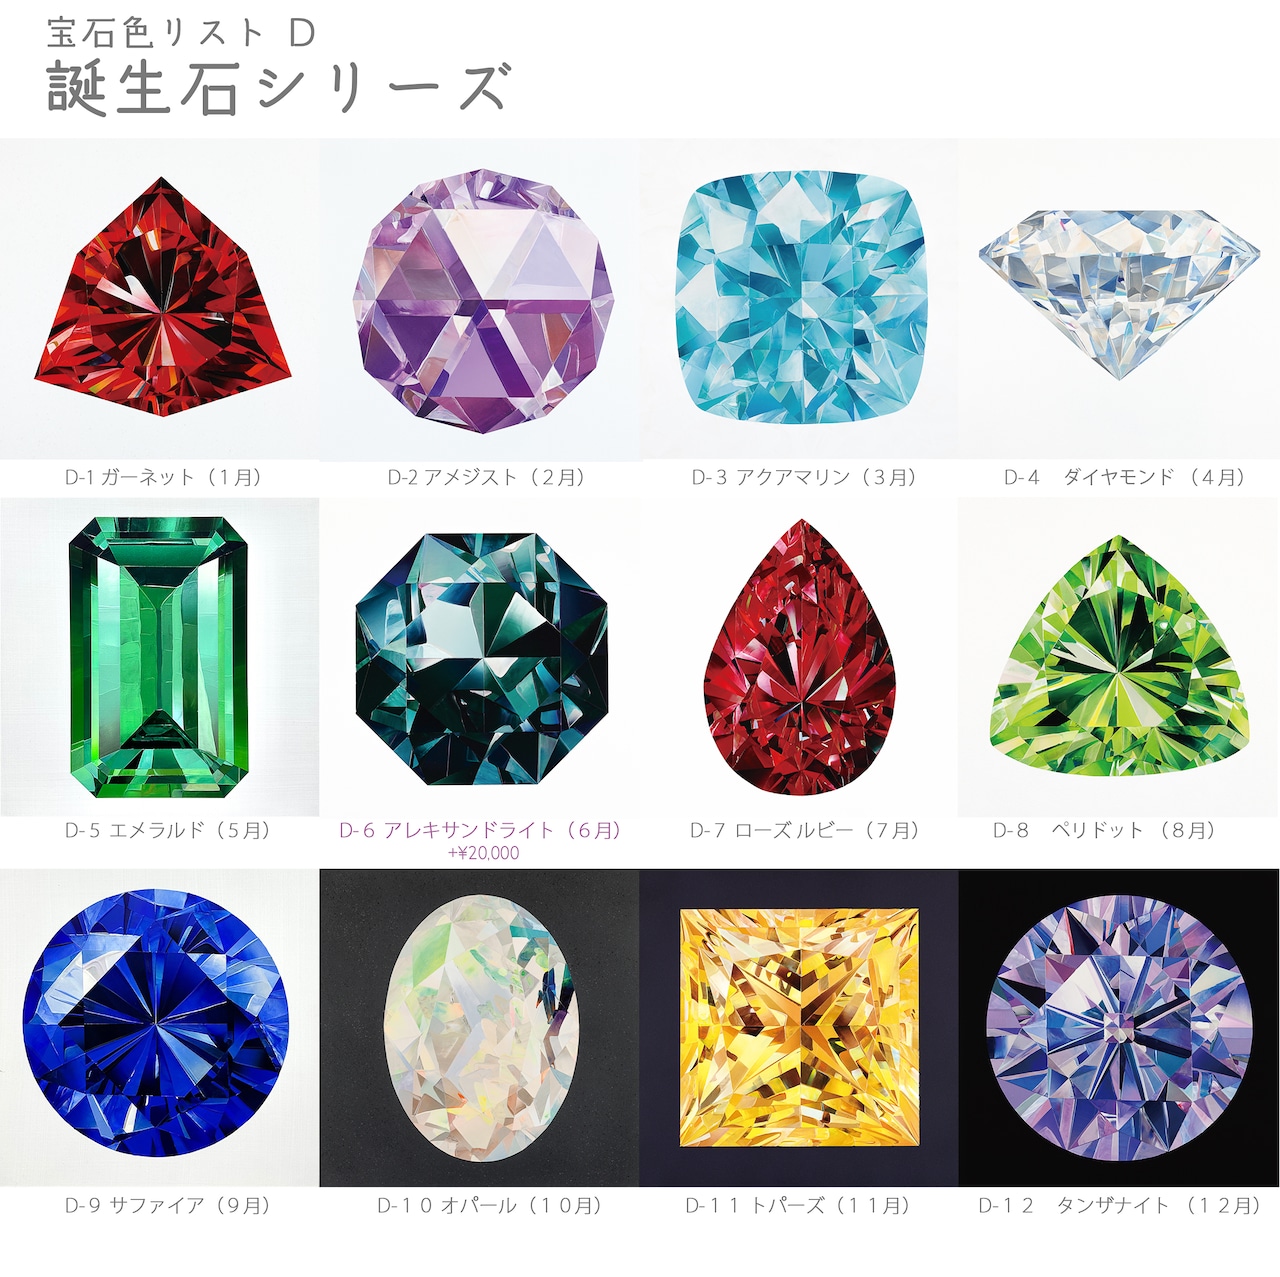Click the 誕生石シリーズ heading
The image size is (1280, 1277).
click(279, 89)
